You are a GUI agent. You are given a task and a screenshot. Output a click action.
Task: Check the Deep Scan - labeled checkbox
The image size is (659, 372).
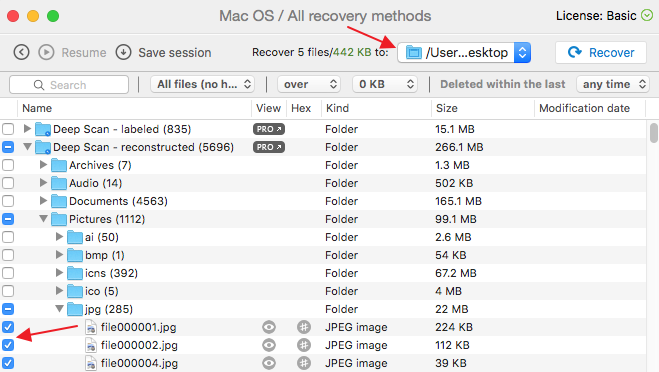pyautogui.click(x=8, y=129)
